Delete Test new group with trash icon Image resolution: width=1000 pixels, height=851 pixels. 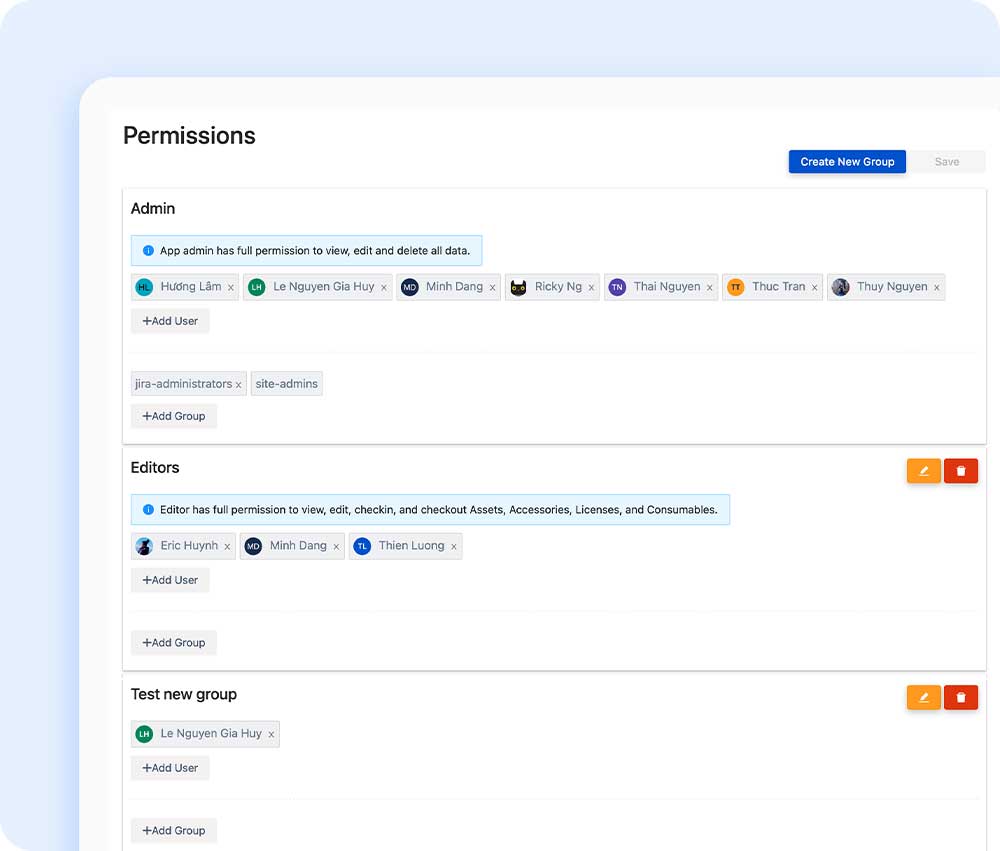[960, 697]
